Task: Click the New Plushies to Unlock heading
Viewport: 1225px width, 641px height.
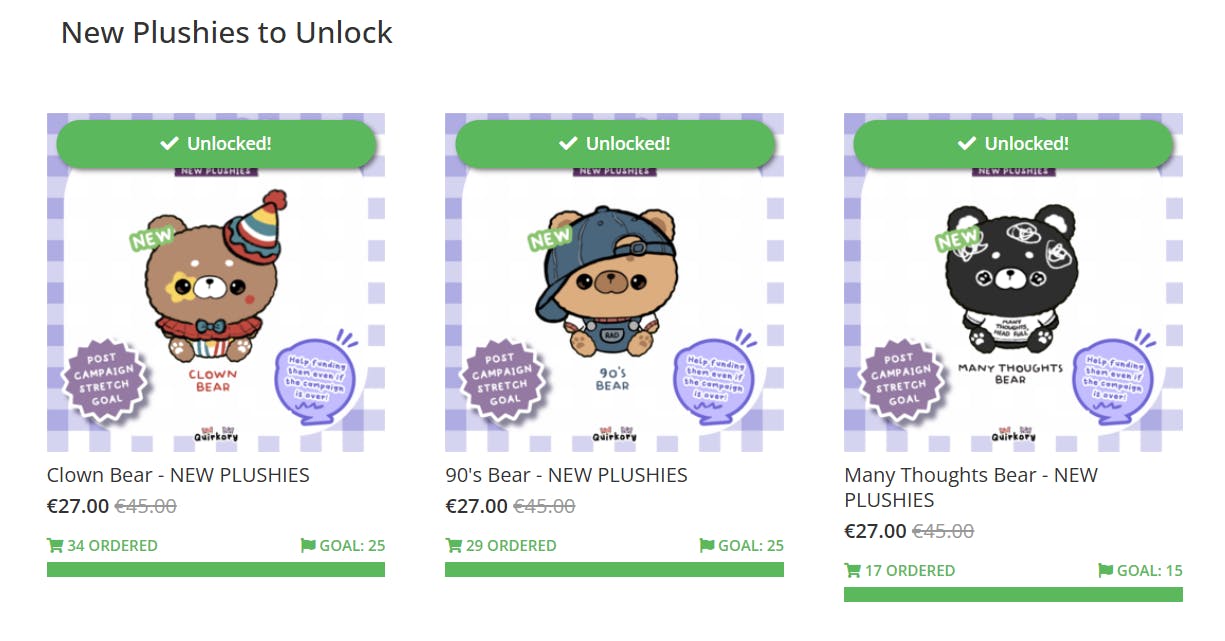Action: (x=227, y=32)
